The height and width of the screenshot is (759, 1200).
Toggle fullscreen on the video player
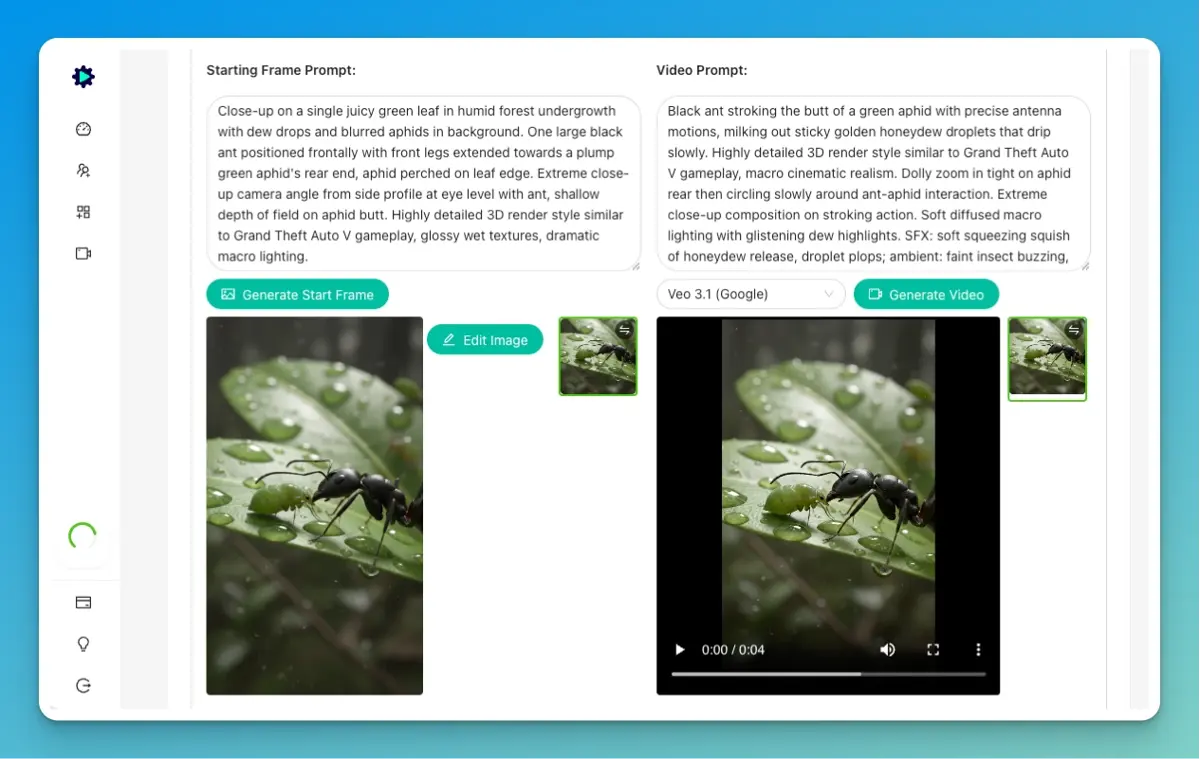pos(933,650)
